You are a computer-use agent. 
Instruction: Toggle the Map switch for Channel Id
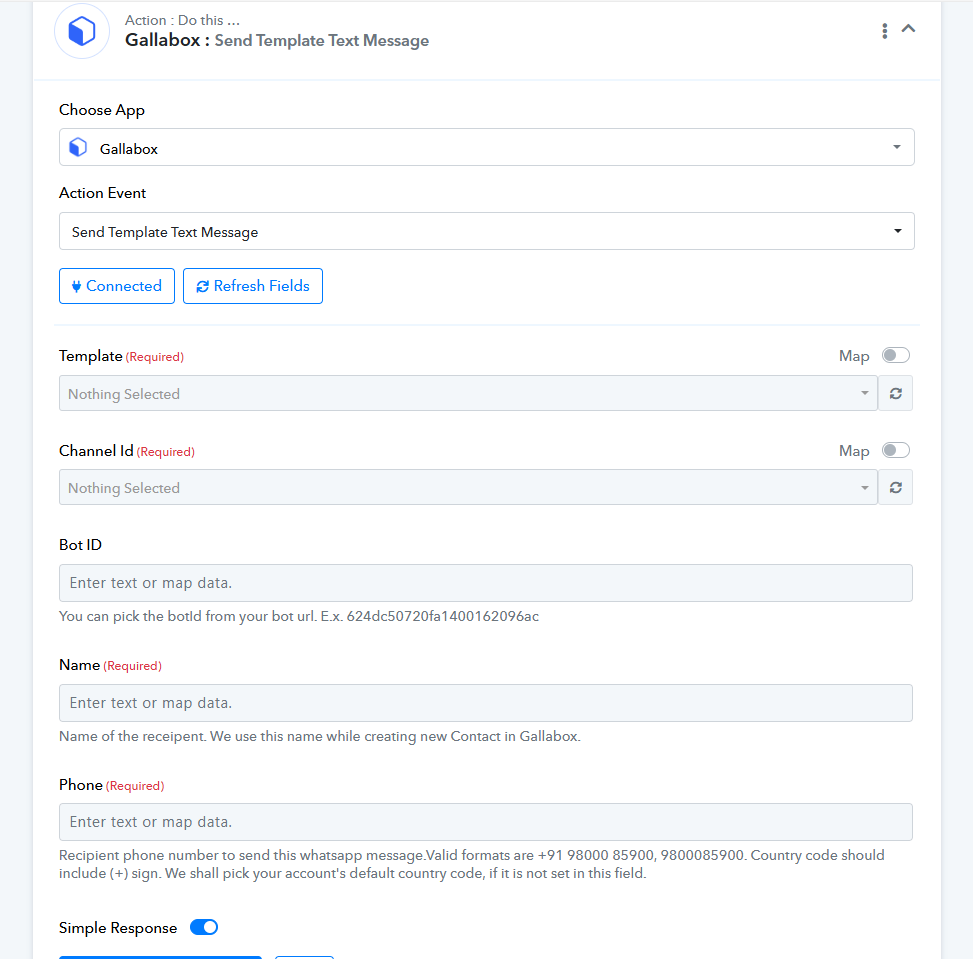click(895, 450)
